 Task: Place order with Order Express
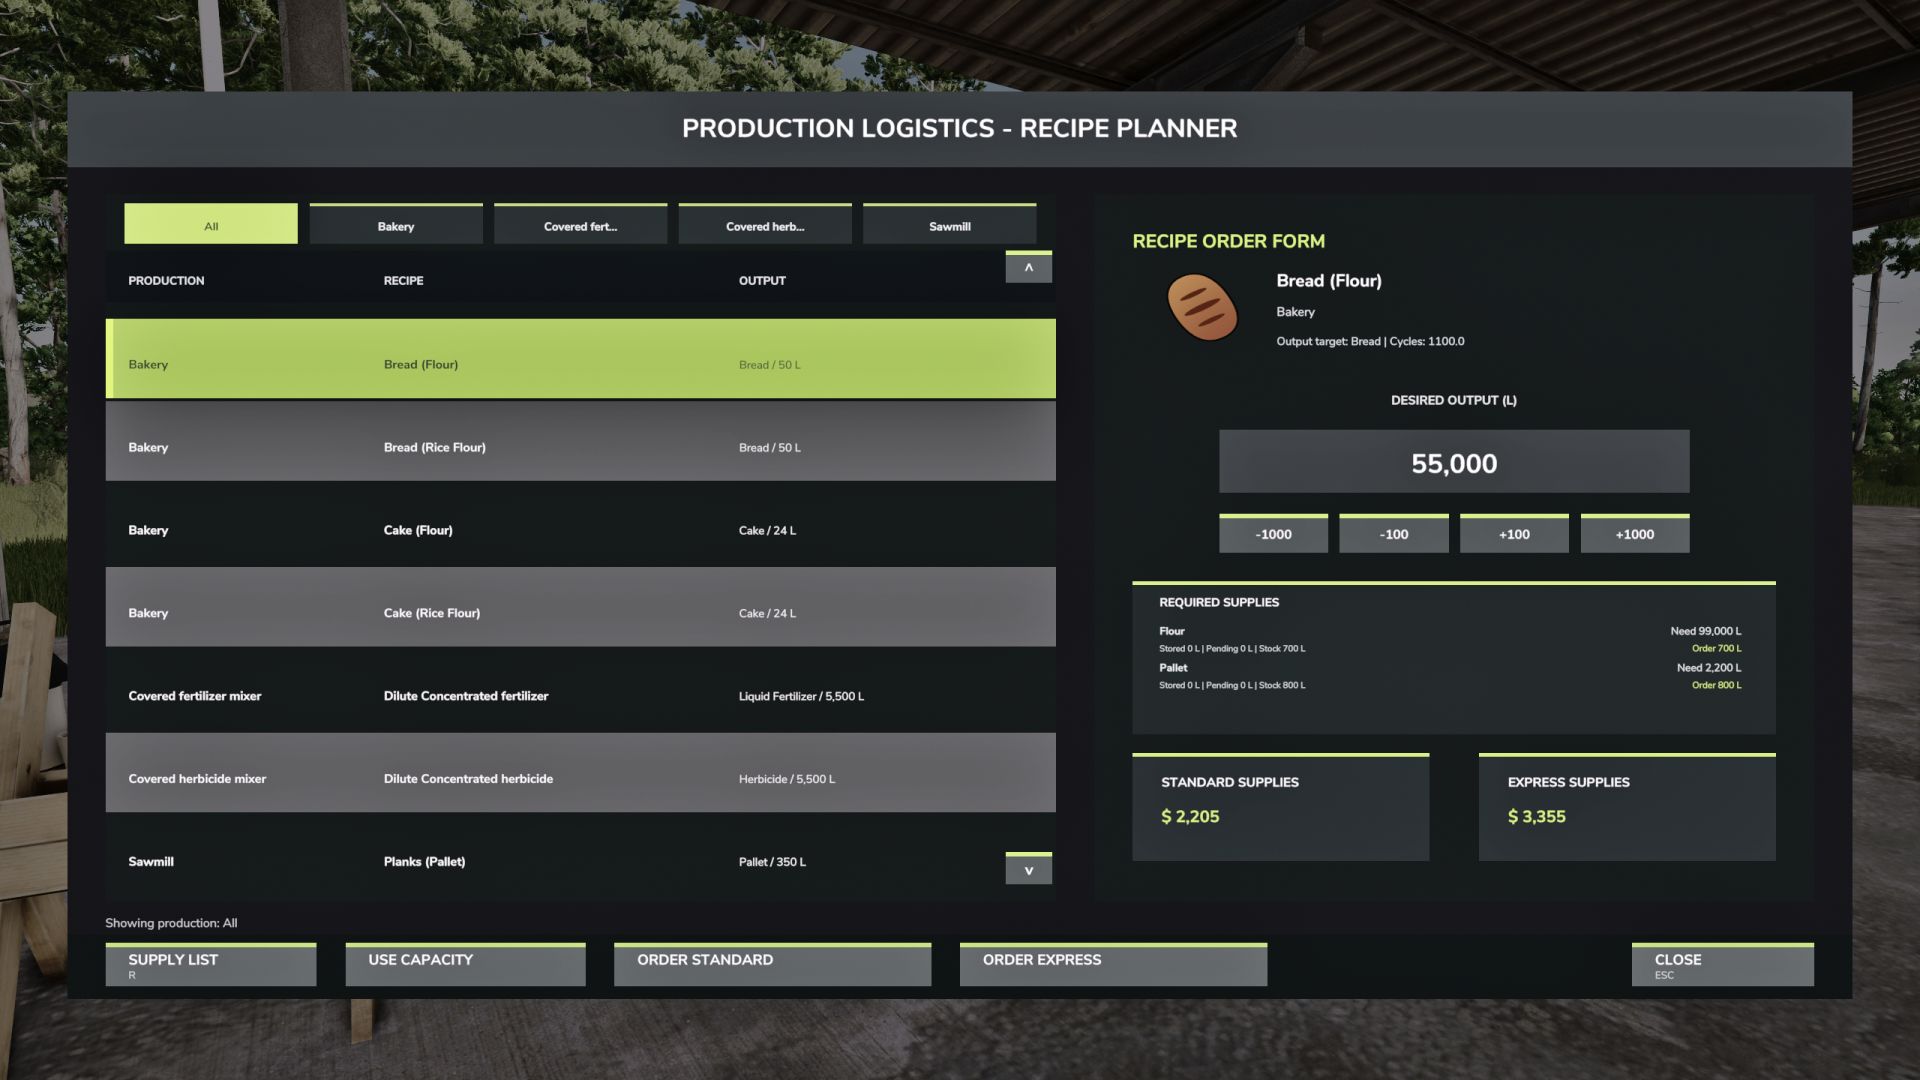click(x=1113, y=964)
